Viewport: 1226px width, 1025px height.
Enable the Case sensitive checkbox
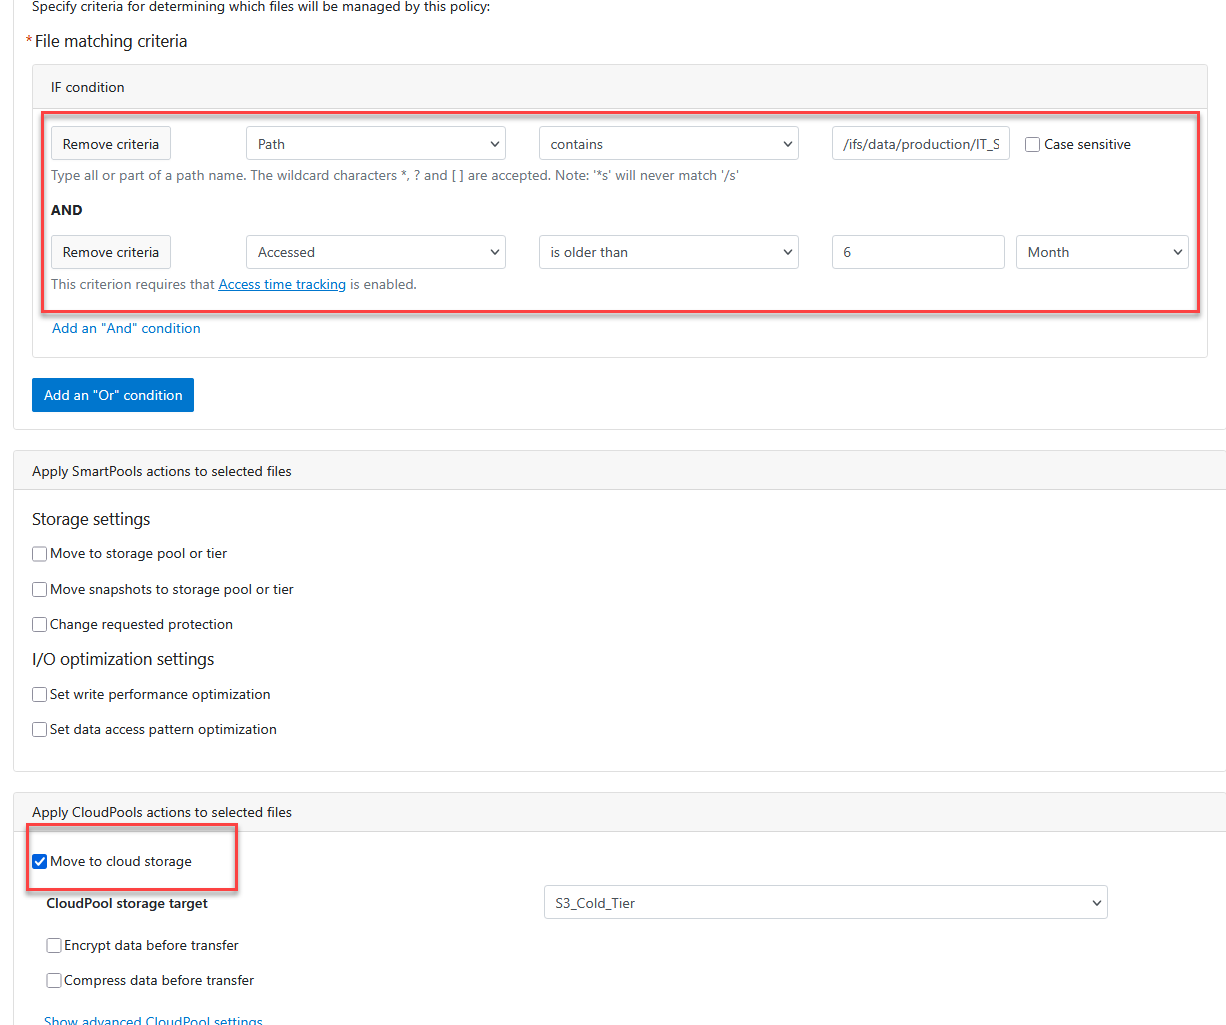(x=1033, y=145)
